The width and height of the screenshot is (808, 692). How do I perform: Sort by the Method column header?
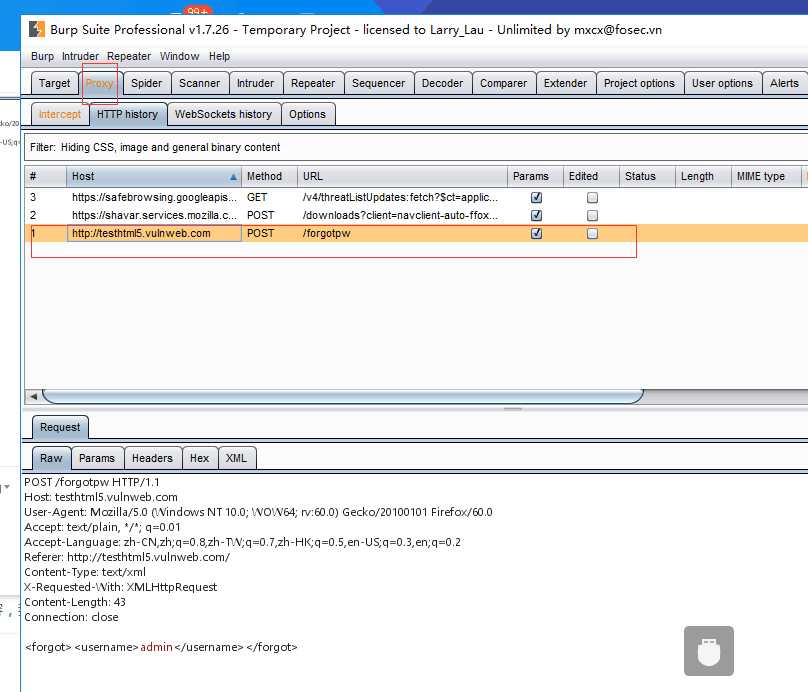pos(269,176)
